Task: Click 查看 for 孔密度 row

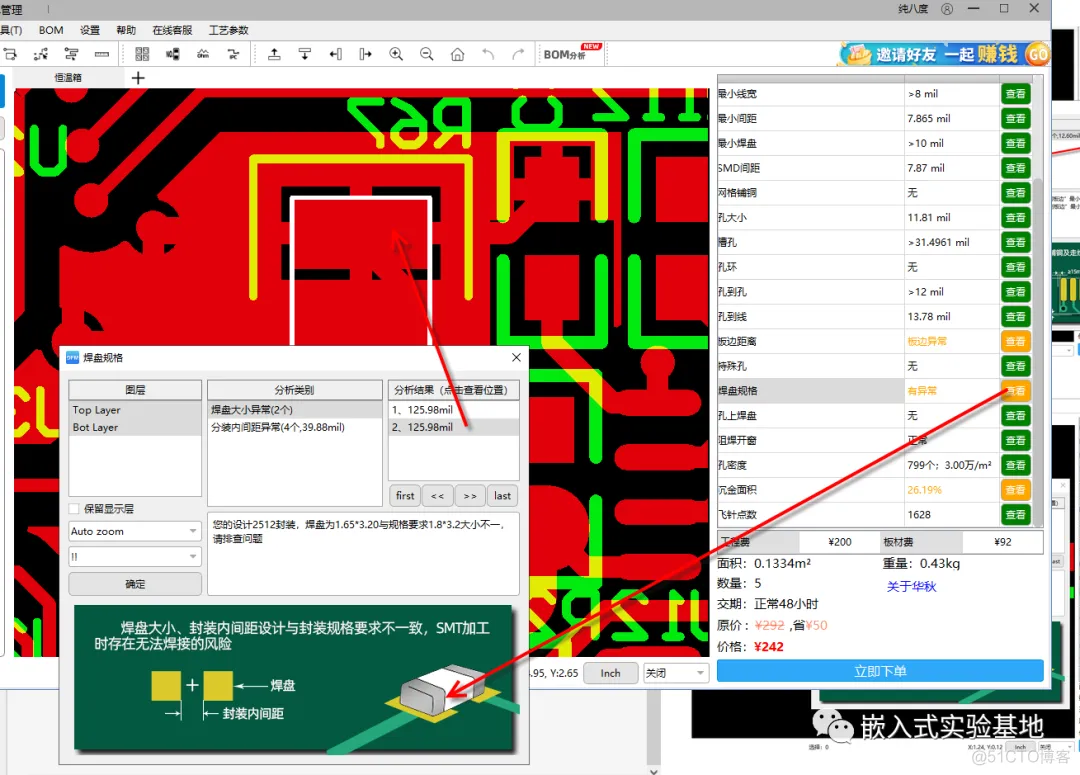Action: coord(1015,465)
